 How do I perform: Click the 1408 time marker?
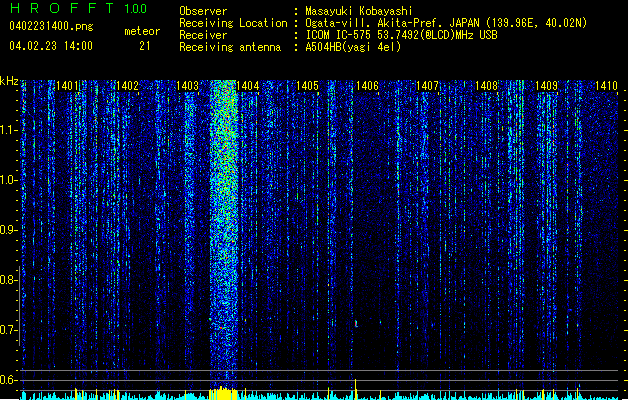click(487, 85)
